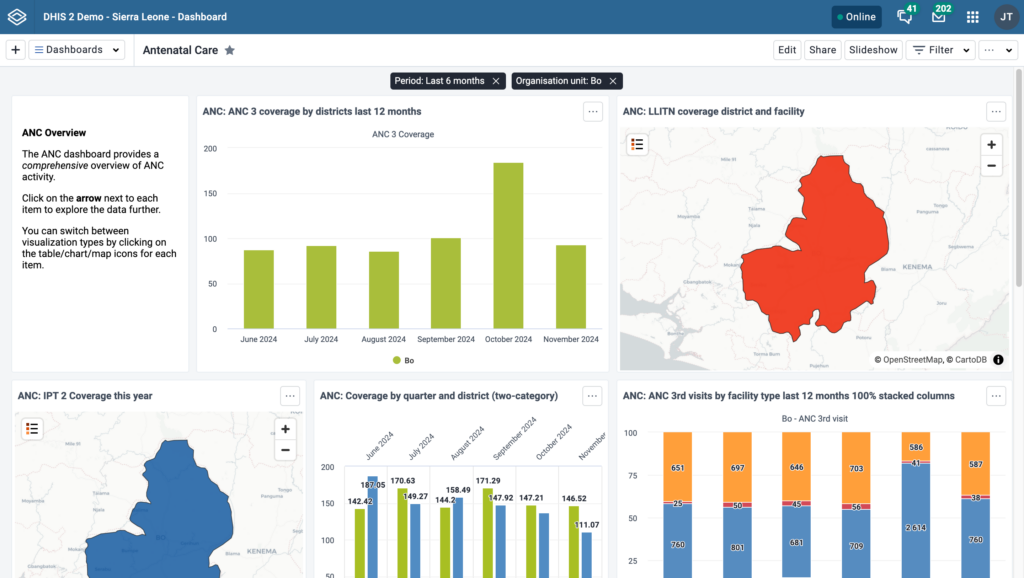
Task: Start the Slideshow
Action: 873,50
